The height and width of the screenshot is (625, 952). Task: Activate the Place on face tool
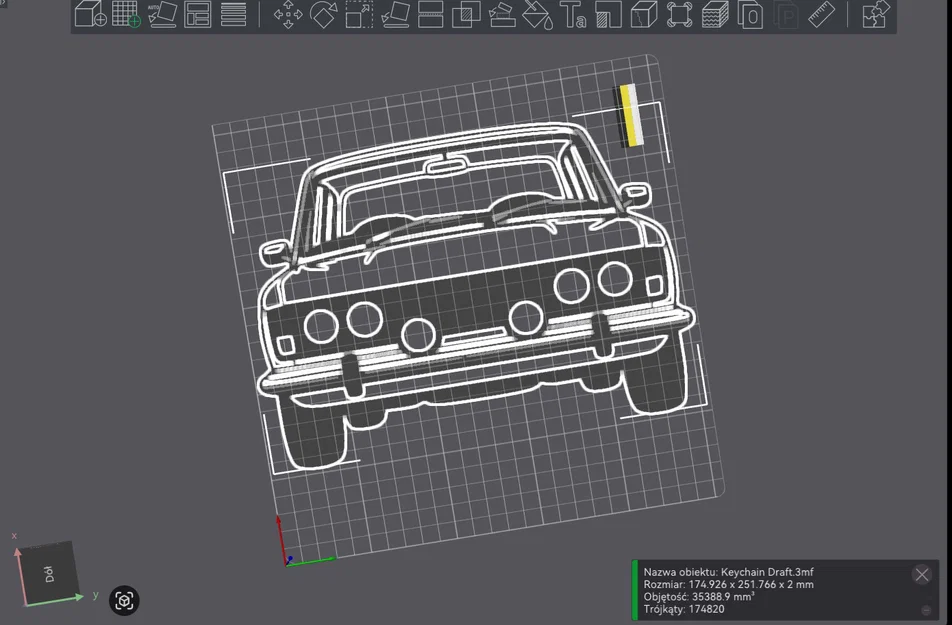(394, 15)
